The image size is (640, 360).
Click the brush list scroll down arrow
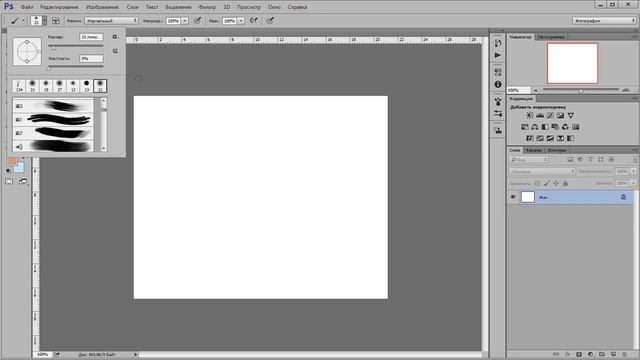tap(104, 148)
